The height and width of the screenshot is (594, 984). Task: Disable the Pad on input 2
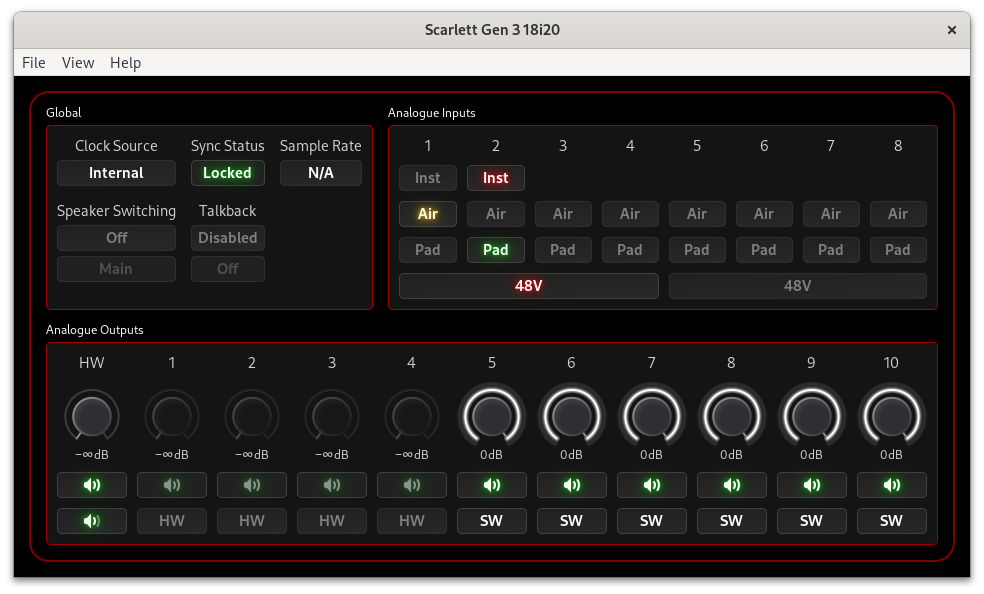pyautogui.click(x=496, y=250)
